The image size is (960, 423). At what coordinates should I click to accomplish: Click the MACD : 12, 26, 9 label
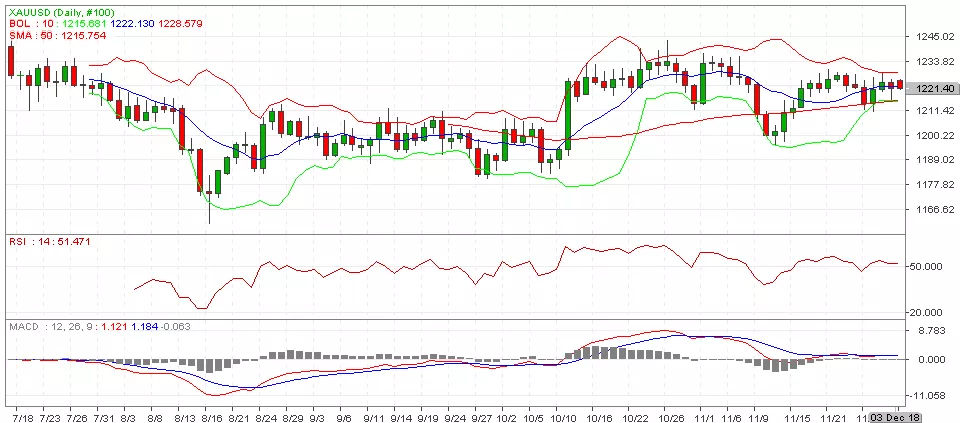coord(43,326)
